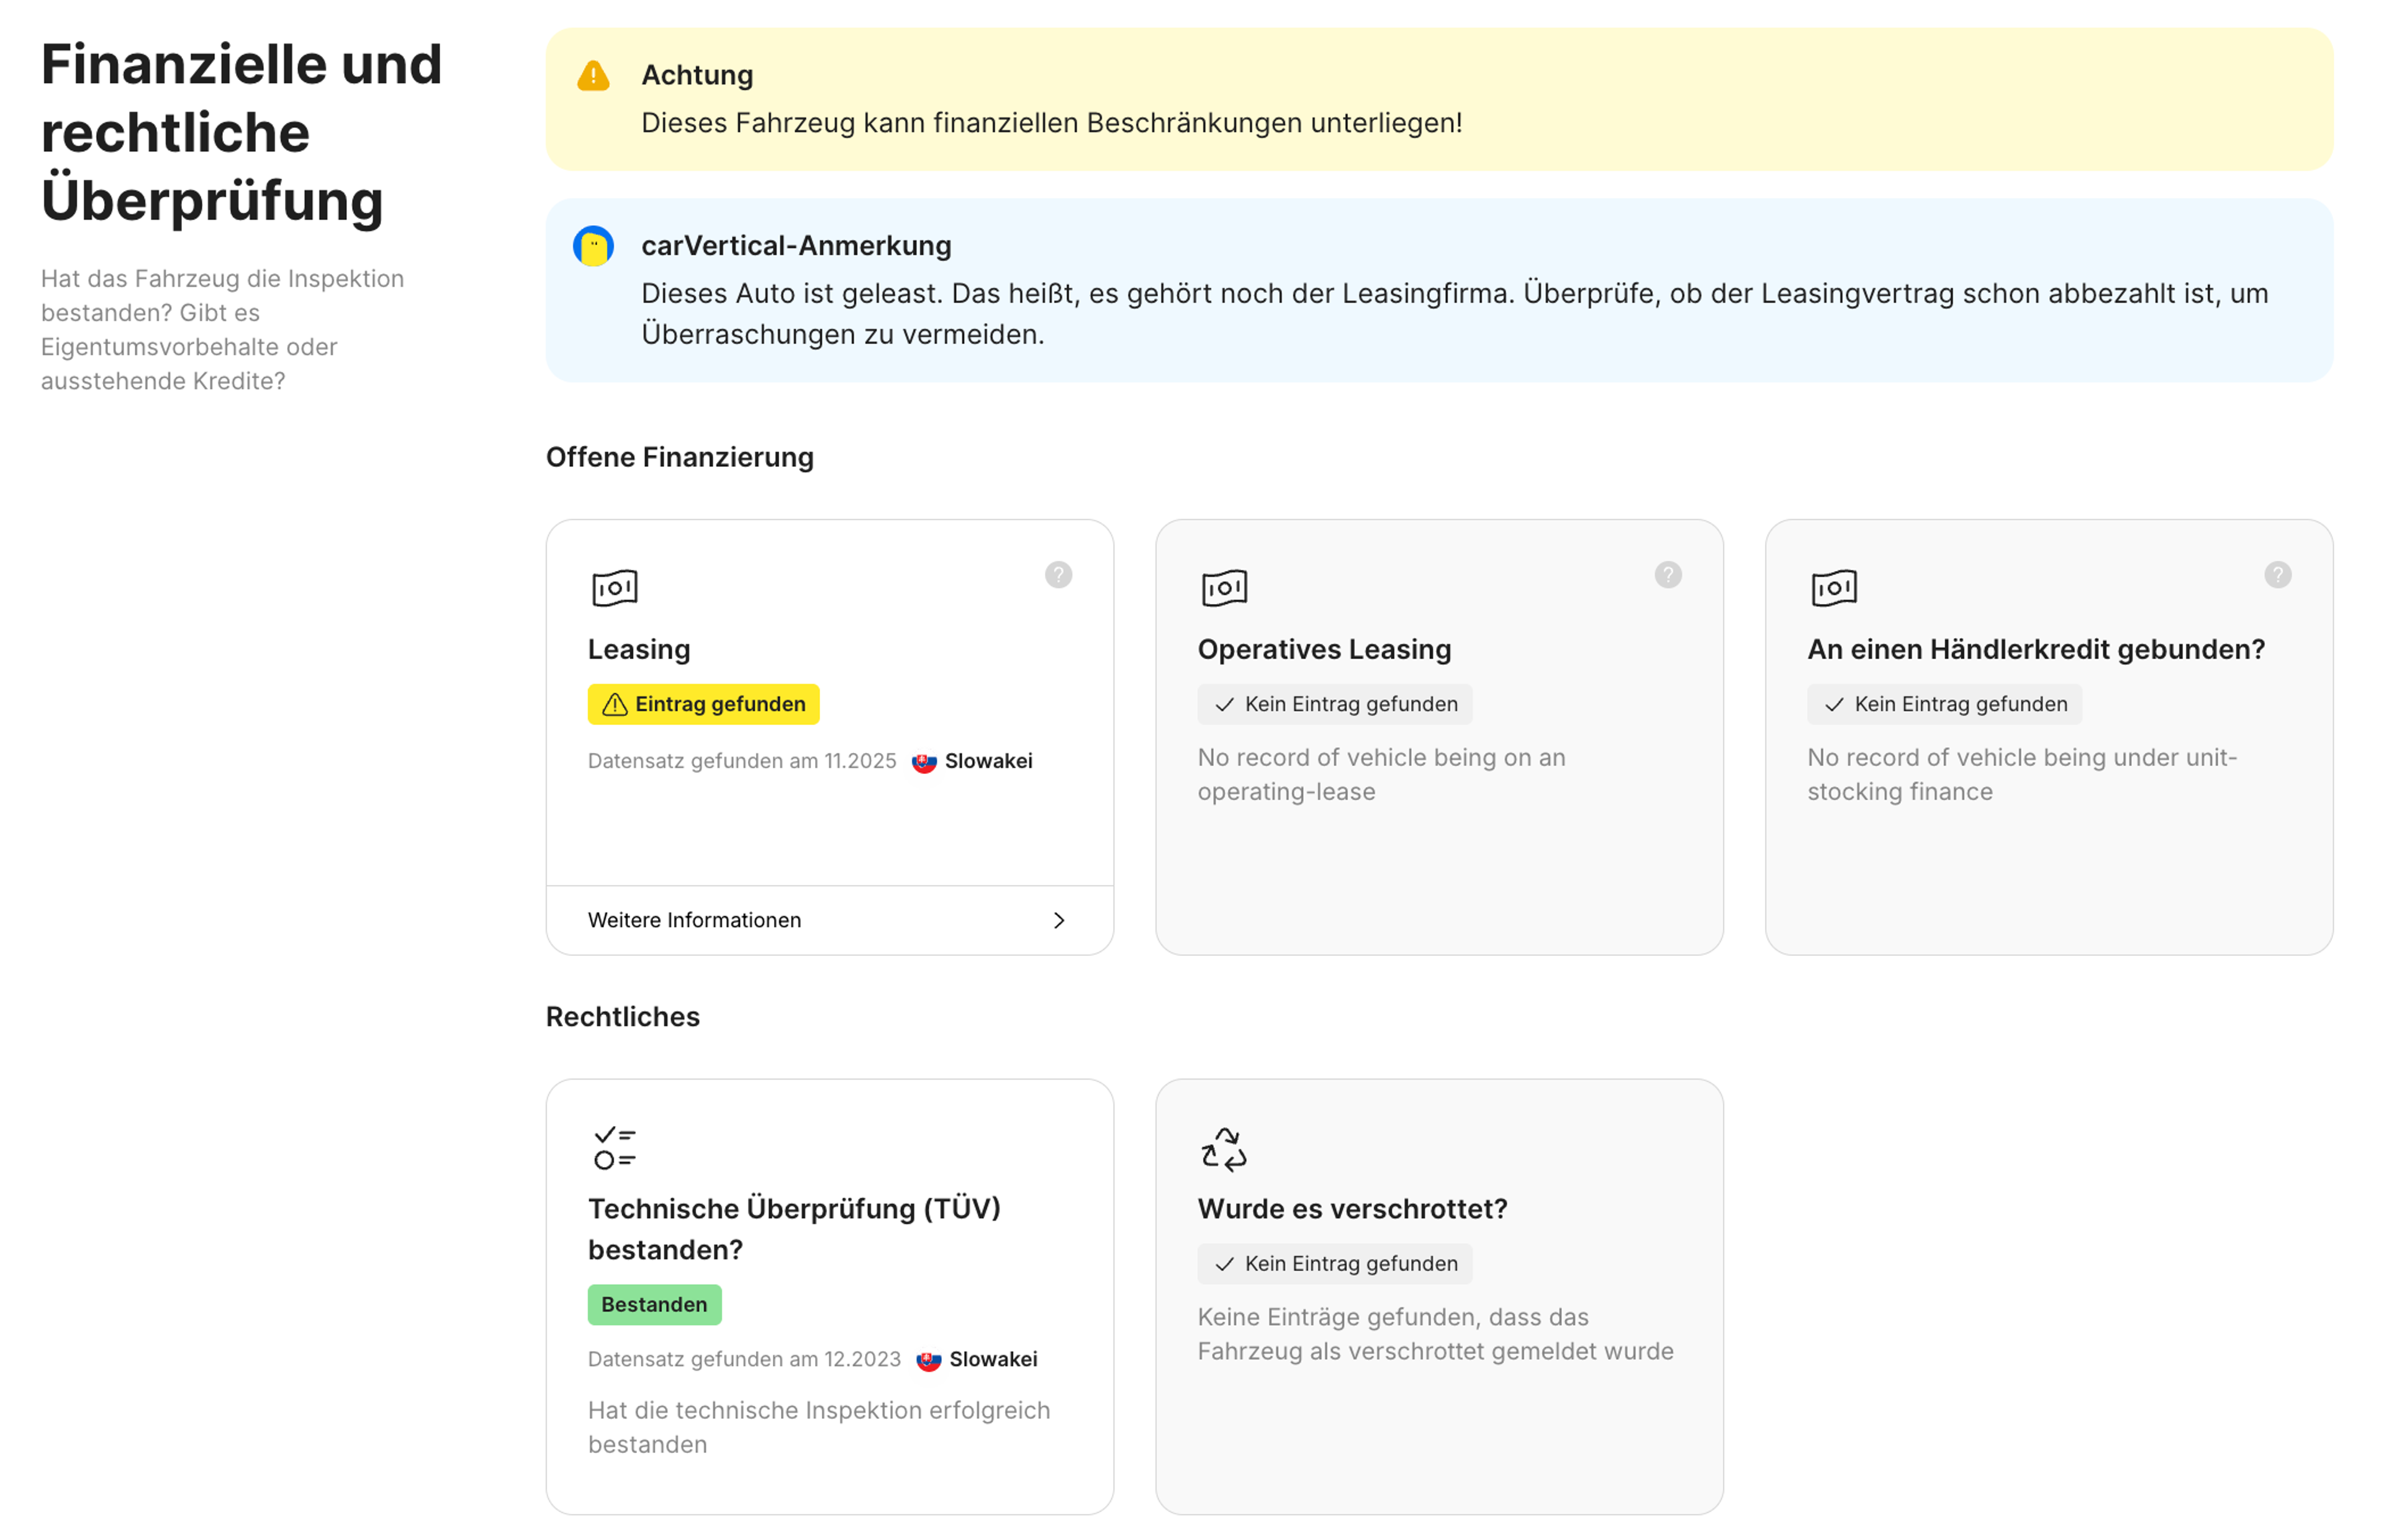Click the warning icon in Eintrag gefunden badge
This screenshot has width=2384, height=1540.
point(615,705)
